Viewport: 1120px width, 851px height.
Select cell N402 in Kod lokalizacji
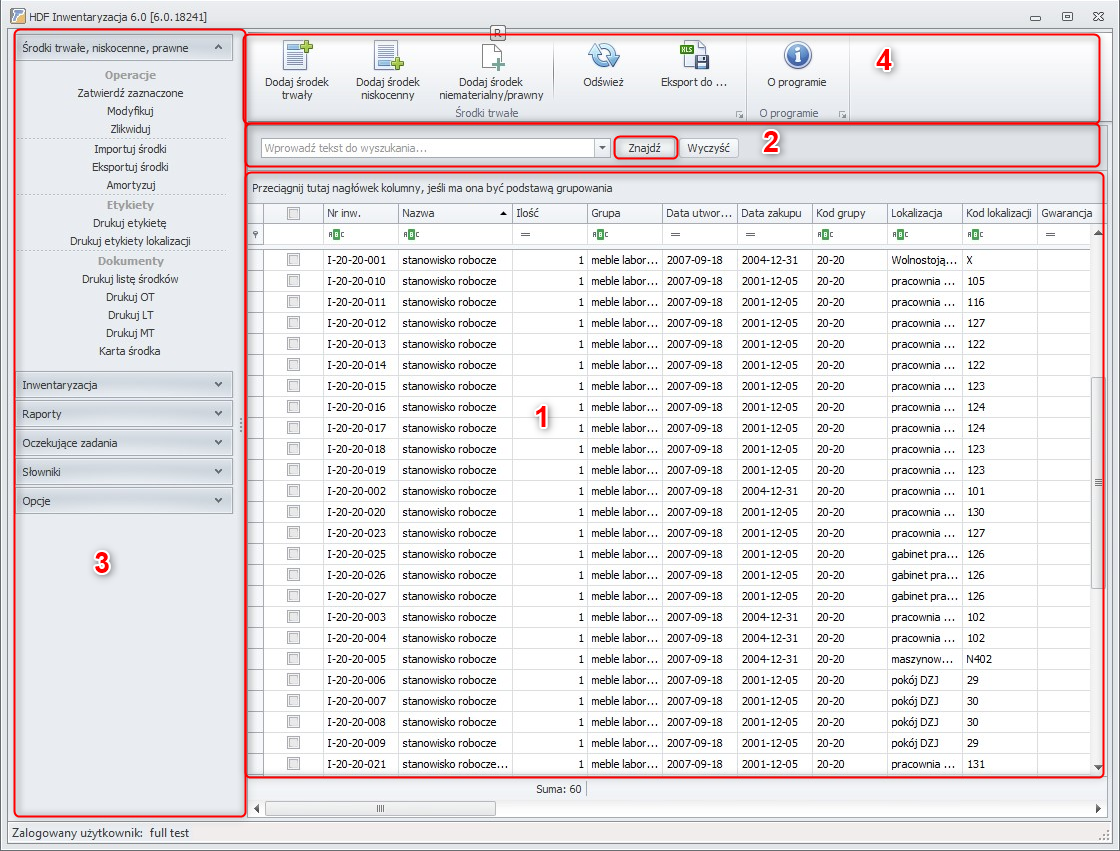999,659
